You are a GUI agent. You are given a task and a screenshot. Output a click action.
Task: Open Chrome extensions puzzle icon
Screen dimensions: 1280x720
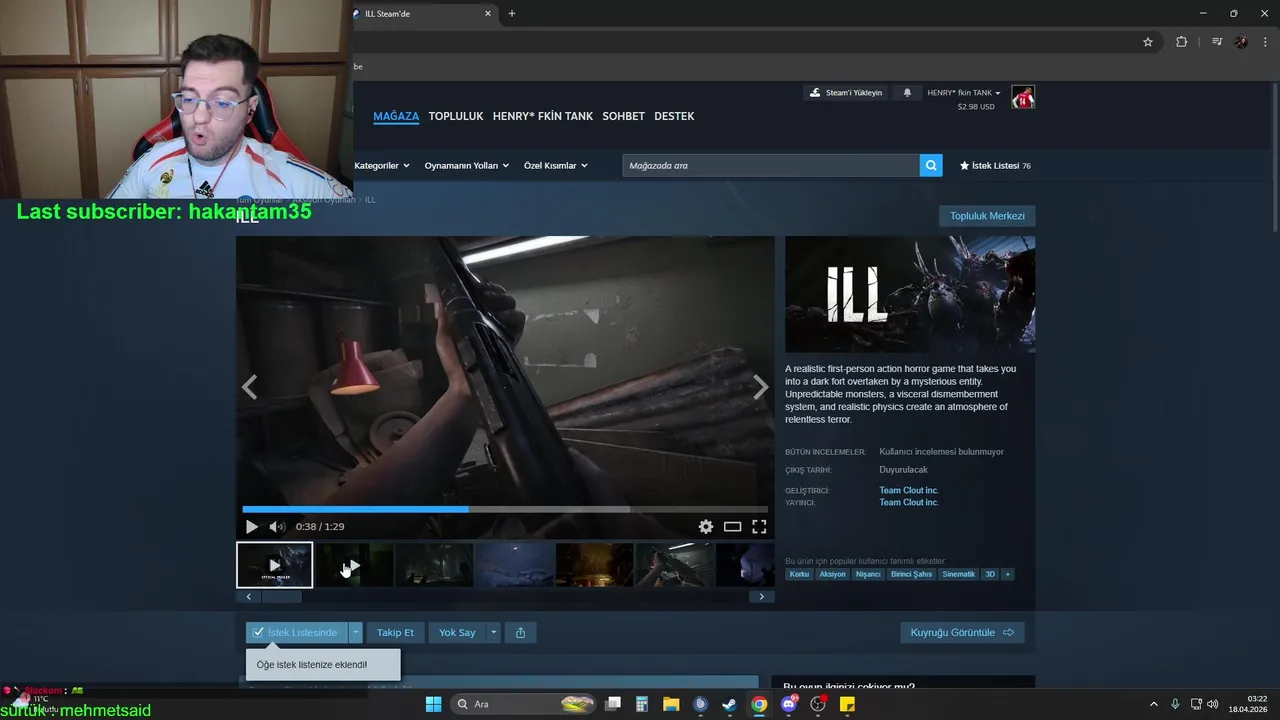pos(1181,42)
